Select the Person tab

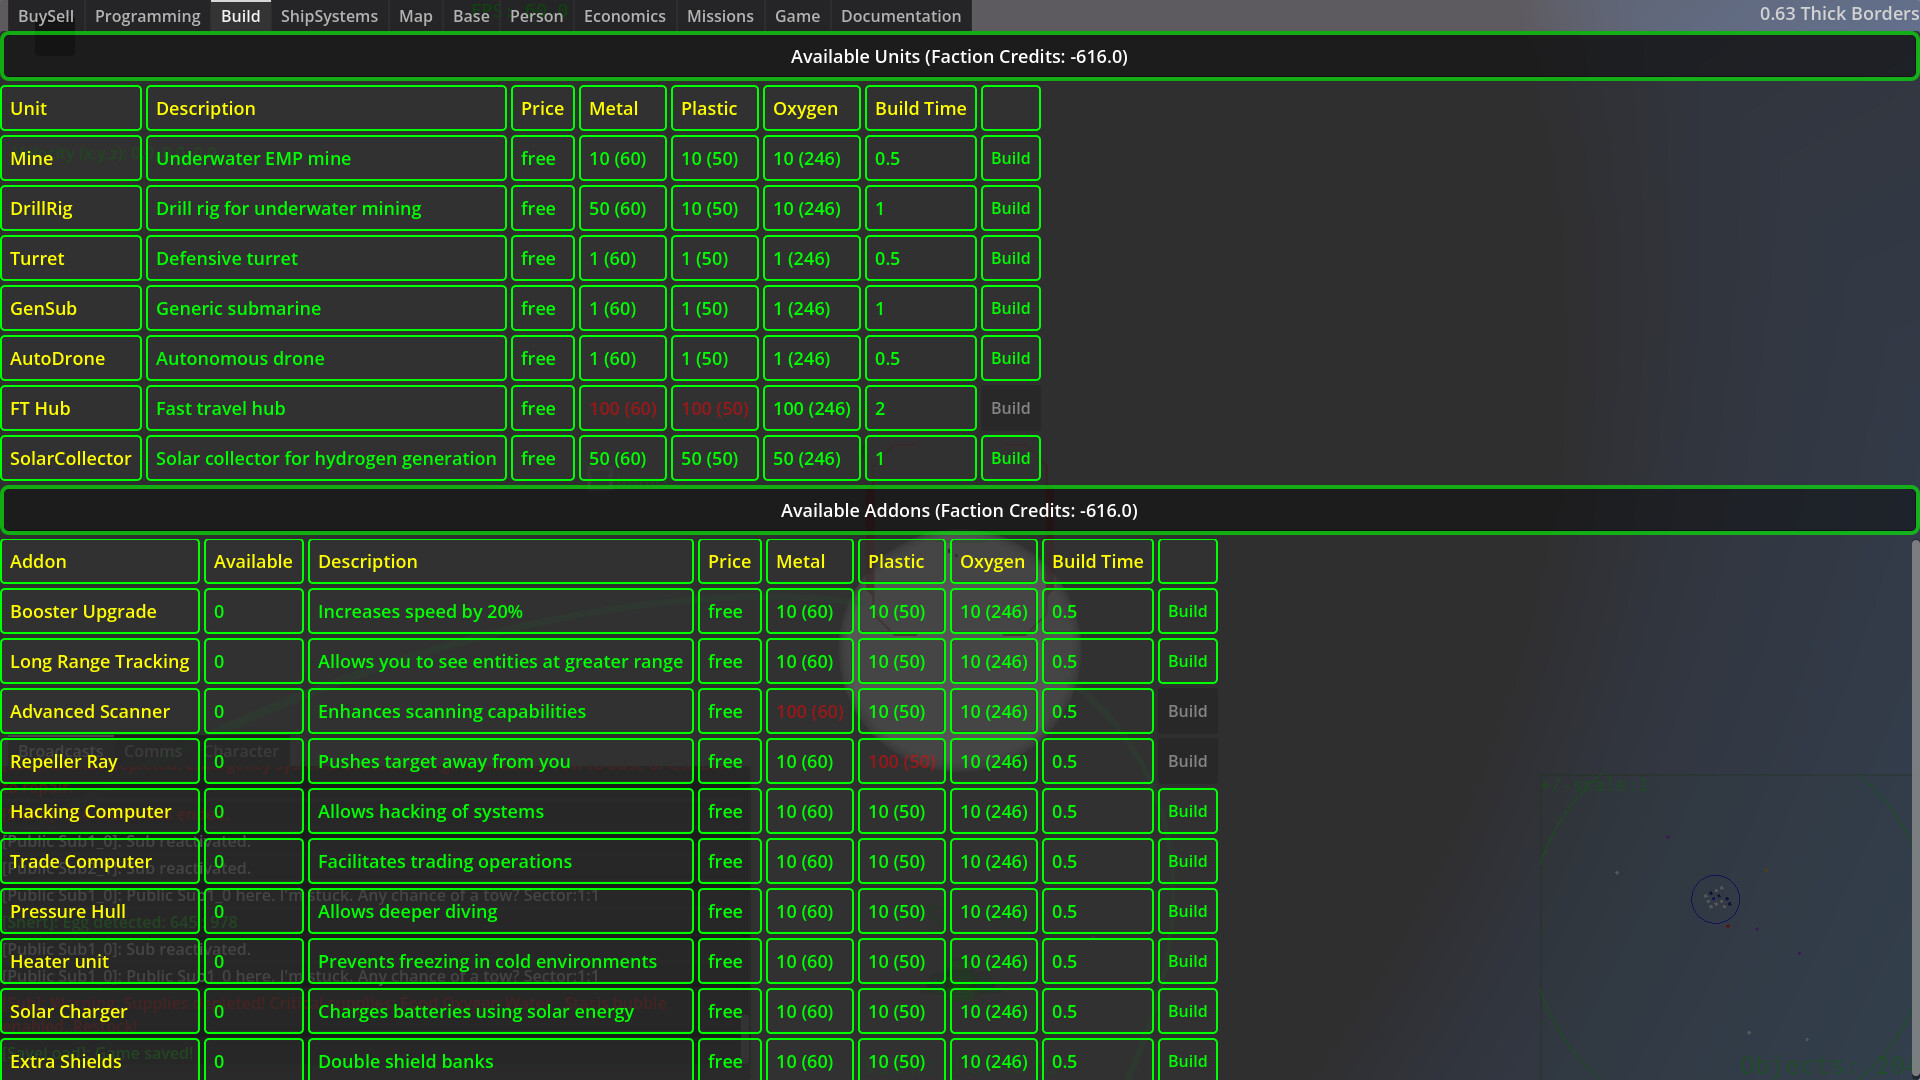click(537, 16)
